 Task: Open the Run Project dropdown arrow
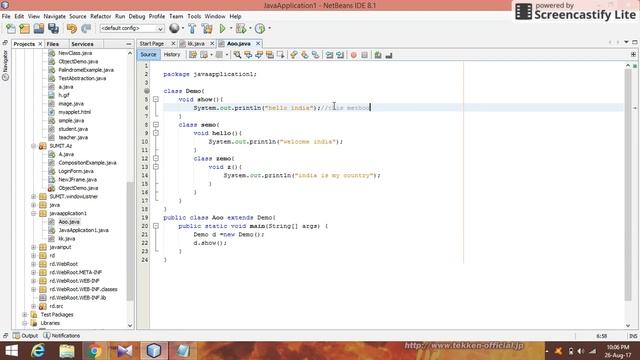[231, 29]
